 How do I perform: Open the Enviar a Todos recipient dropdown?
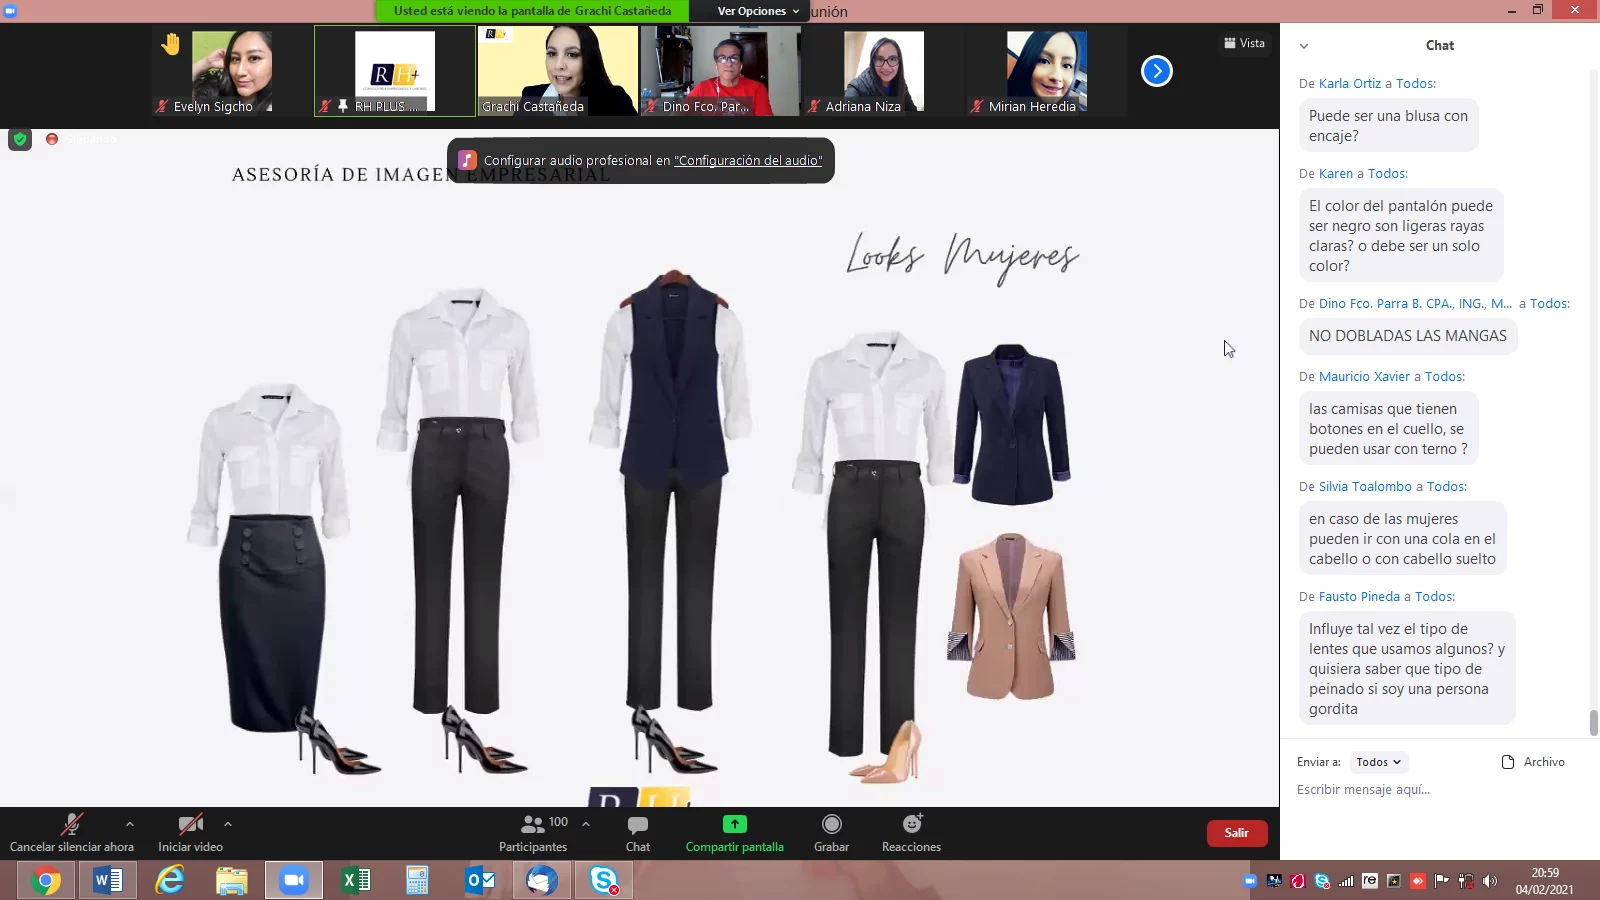pyautogui.click(x=1378, y=762)
